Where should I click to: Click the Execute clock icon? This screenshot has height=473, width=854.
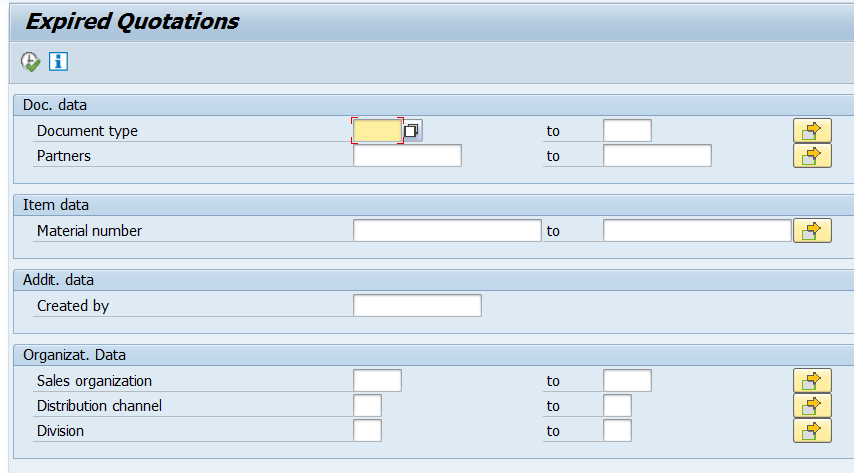(30, 62)
